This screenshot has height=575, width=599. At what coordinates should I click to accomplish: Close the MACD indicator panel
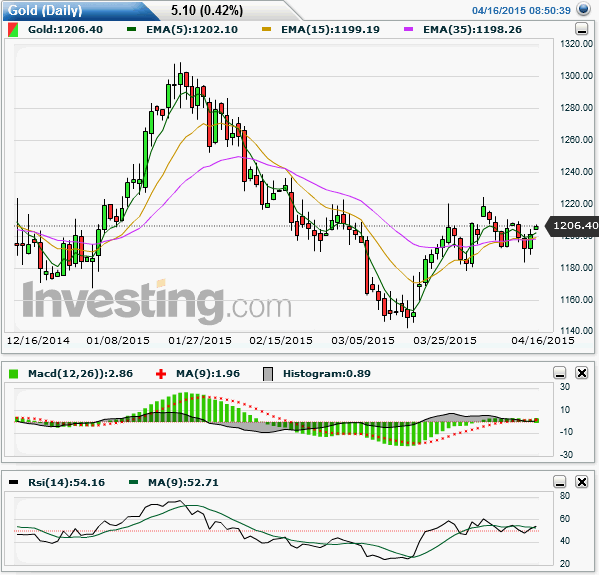point(581,373)
